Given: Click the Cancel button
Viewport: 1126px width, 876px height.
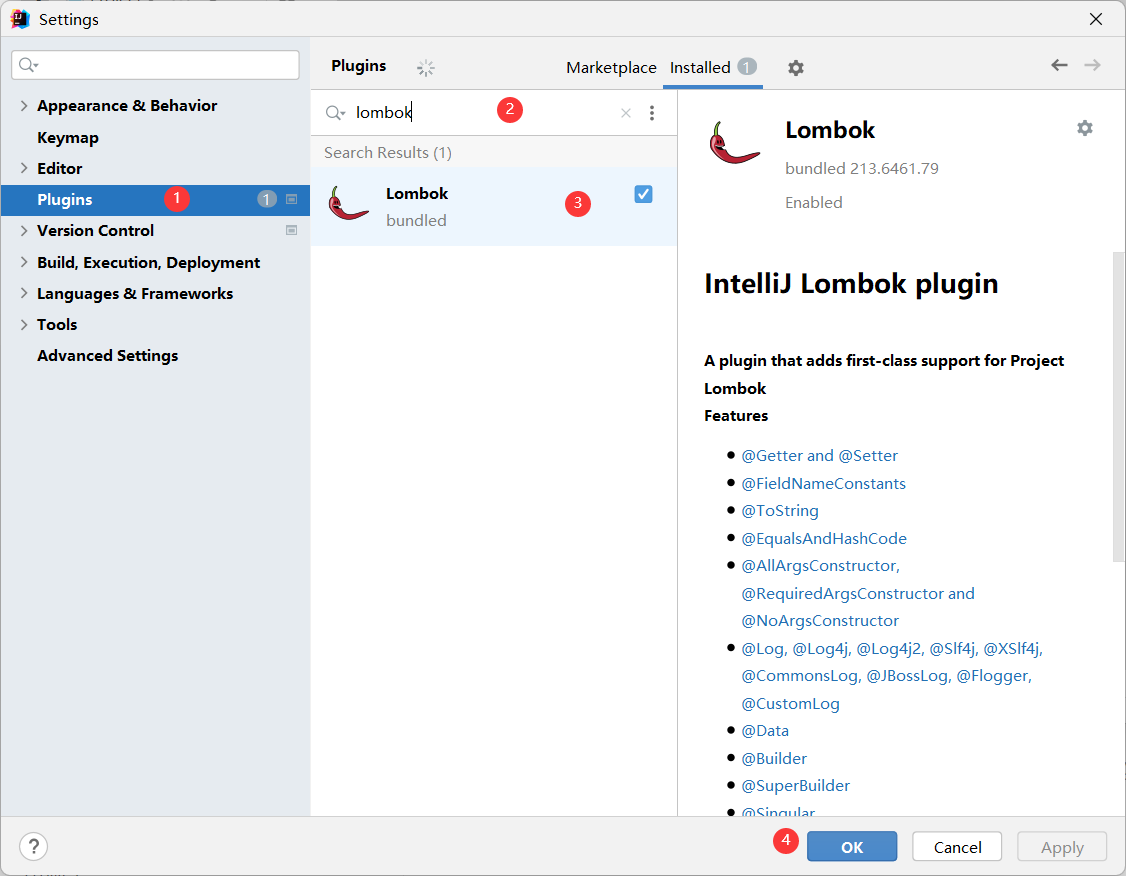Looking at the screenshot, I should pyautogui.click(x=957, y=847).
